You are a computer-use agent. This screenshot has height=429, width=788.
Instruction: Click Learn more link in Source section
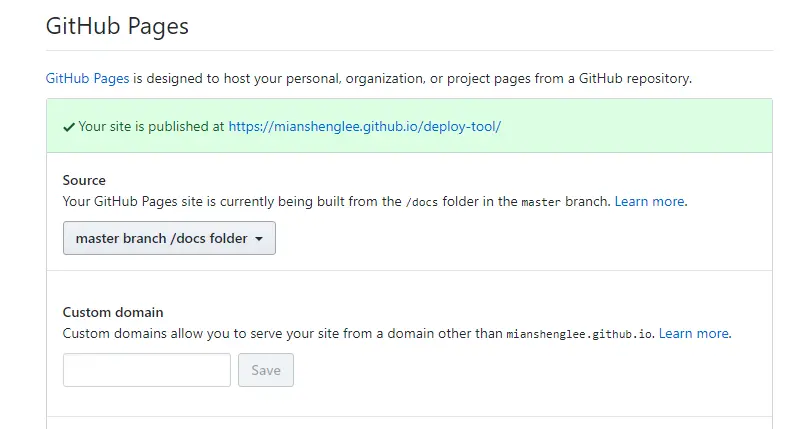(649, 201)
